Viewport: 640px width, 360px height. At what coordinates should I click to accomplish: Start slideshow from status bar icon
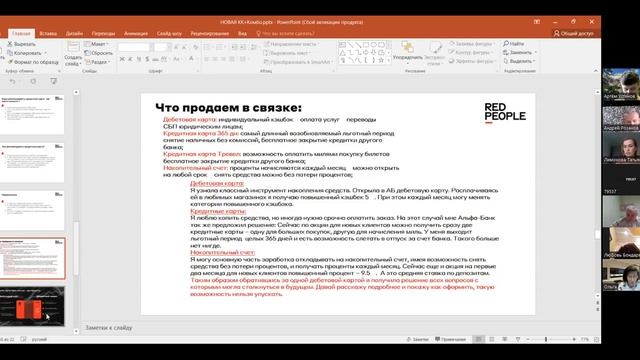pyautogui.click(x=518, y=339)
